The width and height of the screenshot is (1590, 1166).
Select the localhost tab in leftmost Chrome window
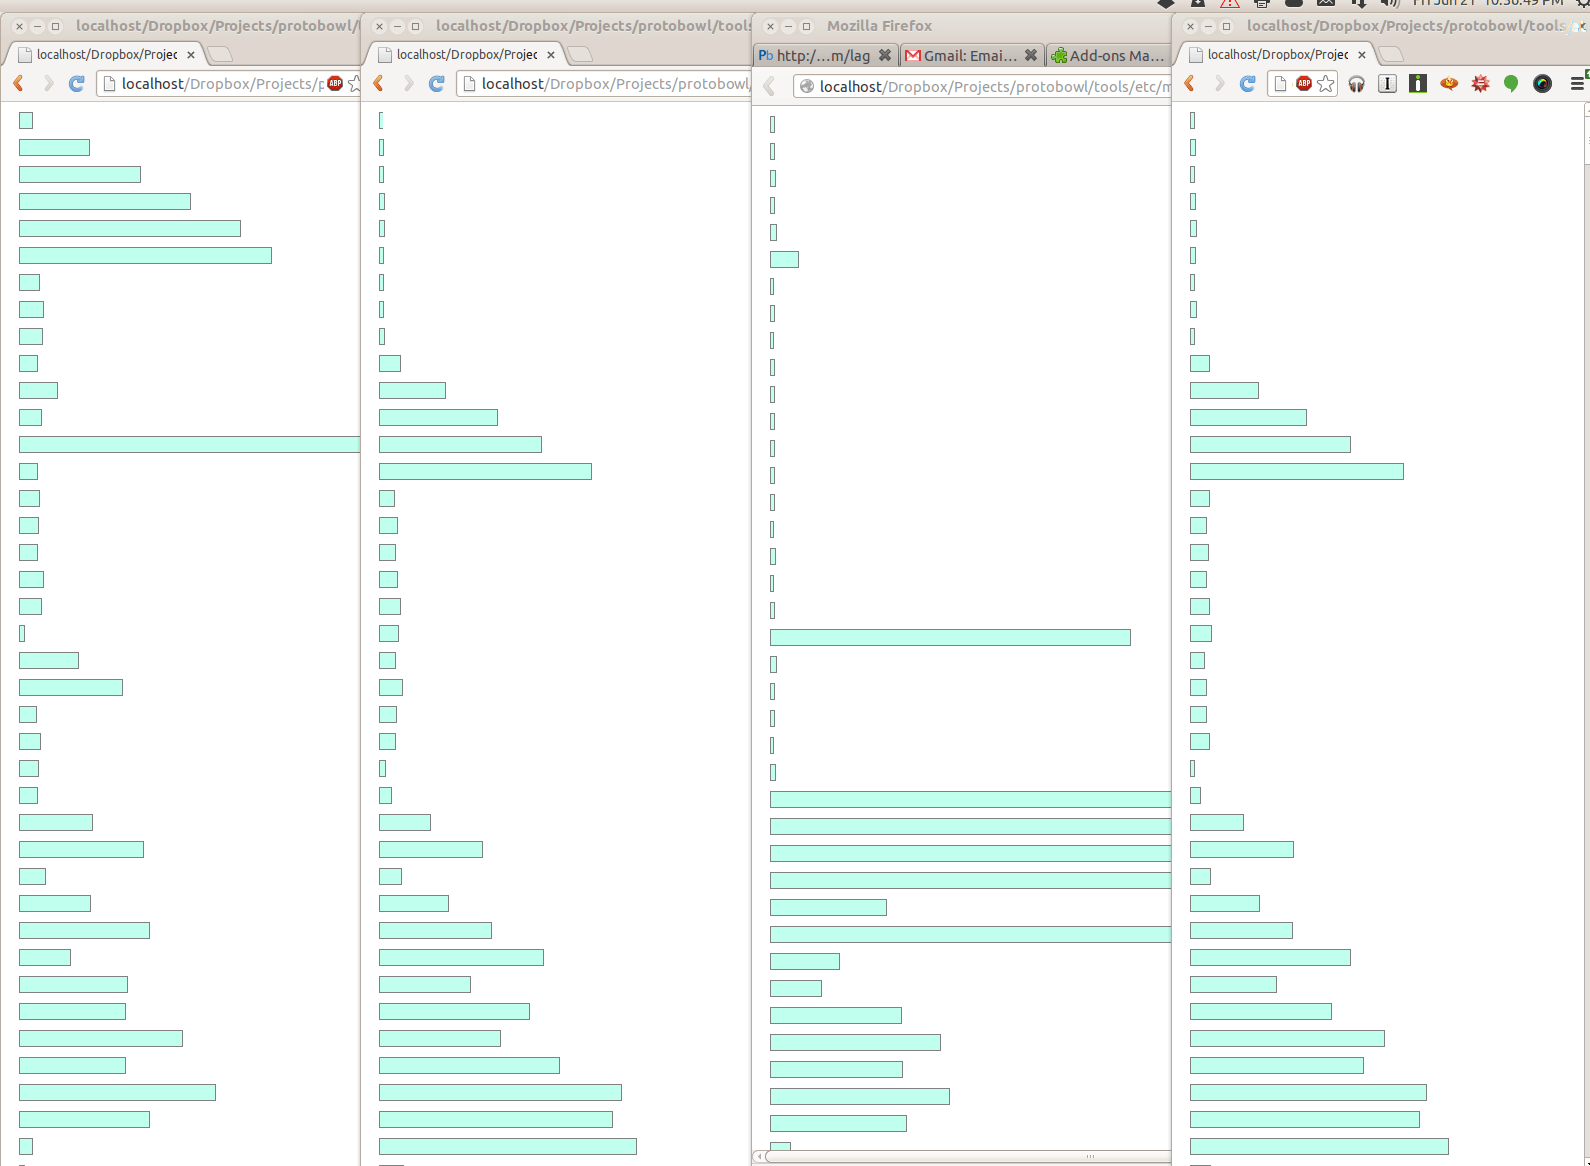pos(105,54)
